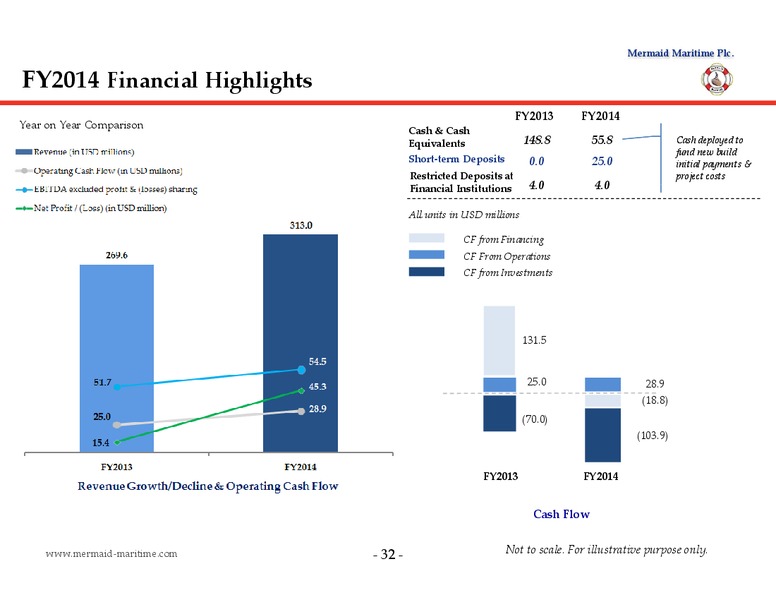Screen dimensions: 776x600
Task: Click the 148.8 cash value for FY2013
Action: [x=537, y=140]
